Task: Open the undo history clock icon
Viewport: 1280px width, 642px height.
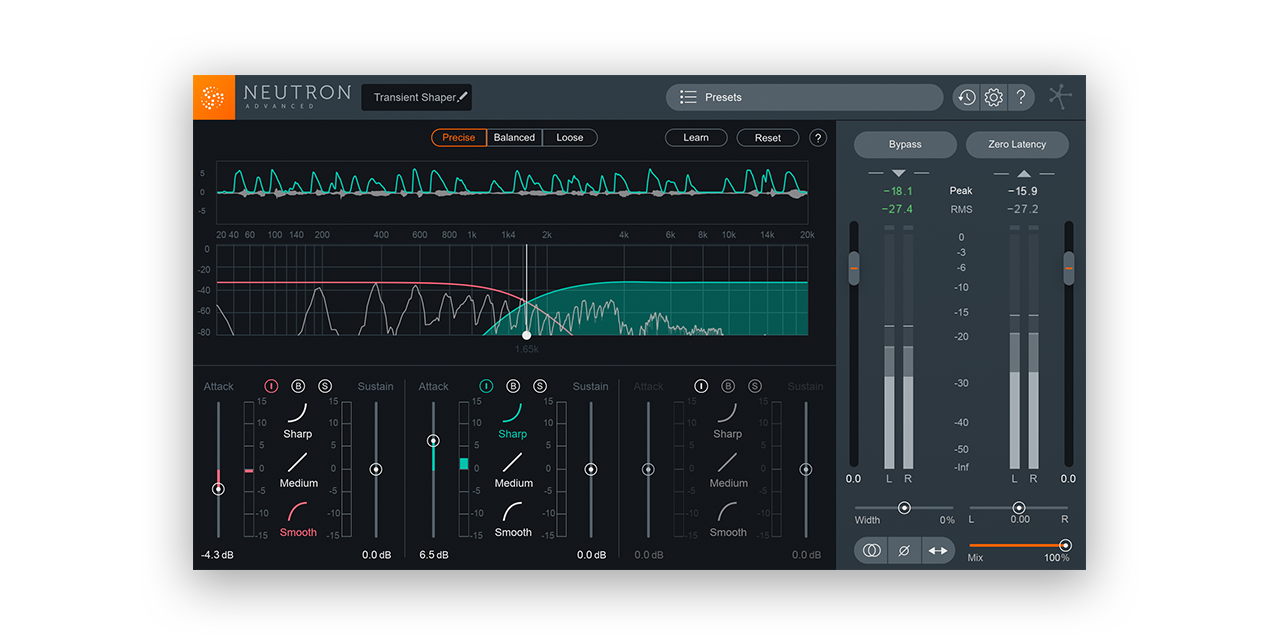Action: 966,97
